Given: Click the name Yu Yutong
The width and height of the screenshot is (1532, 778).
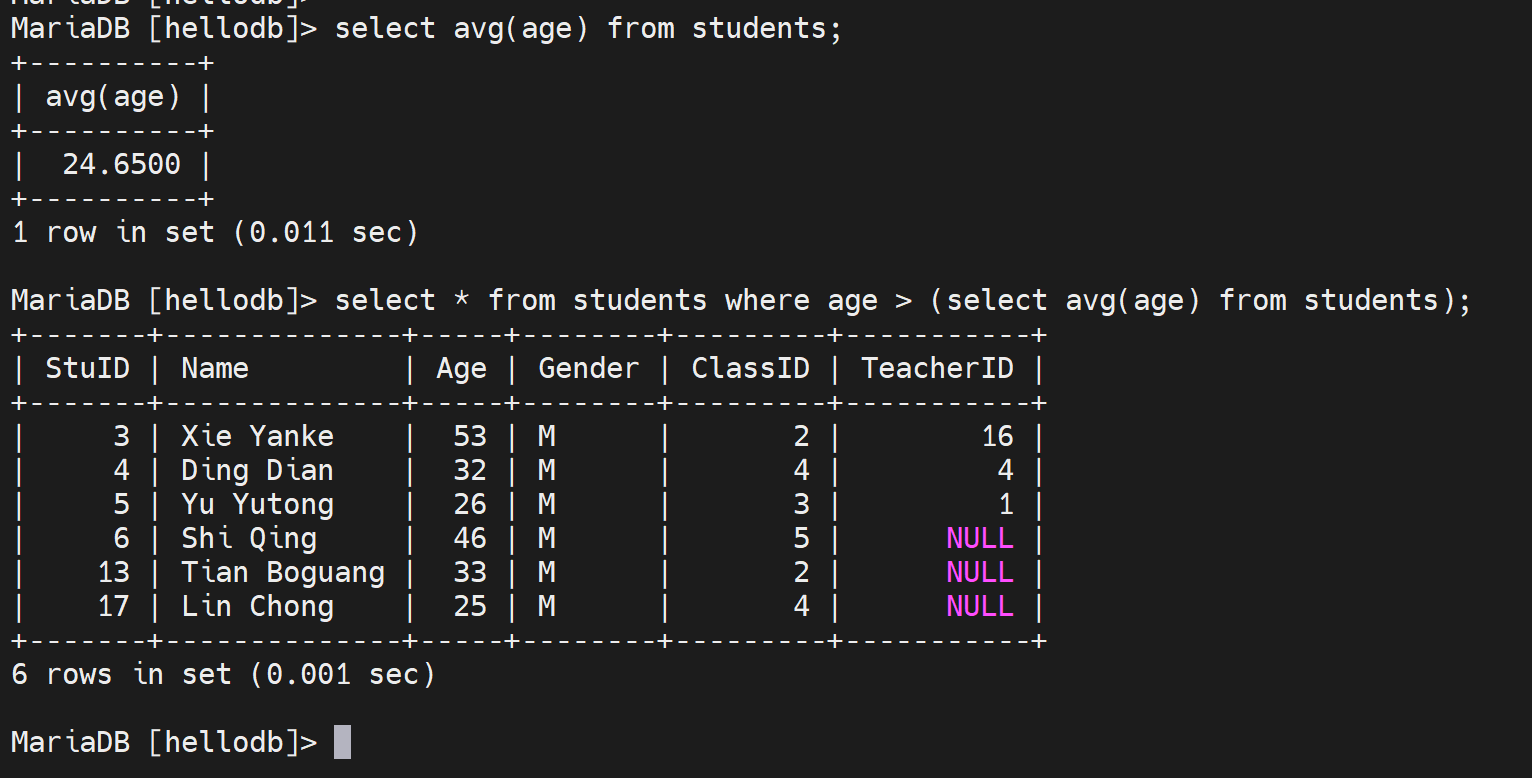Looking at the screenshot, I should click(x=257, y=504).
